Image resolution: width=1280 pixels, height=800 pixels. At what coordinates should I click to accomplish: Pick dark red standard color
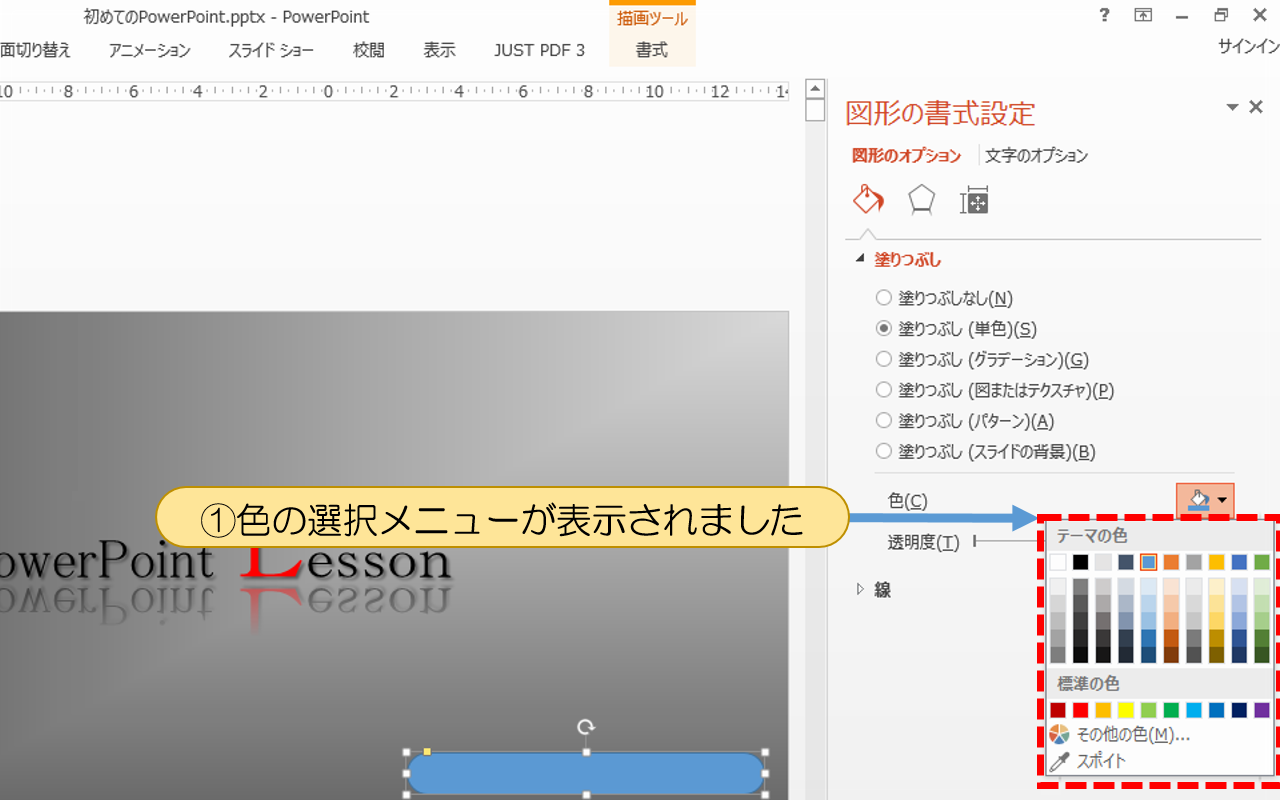[1058, 710]
